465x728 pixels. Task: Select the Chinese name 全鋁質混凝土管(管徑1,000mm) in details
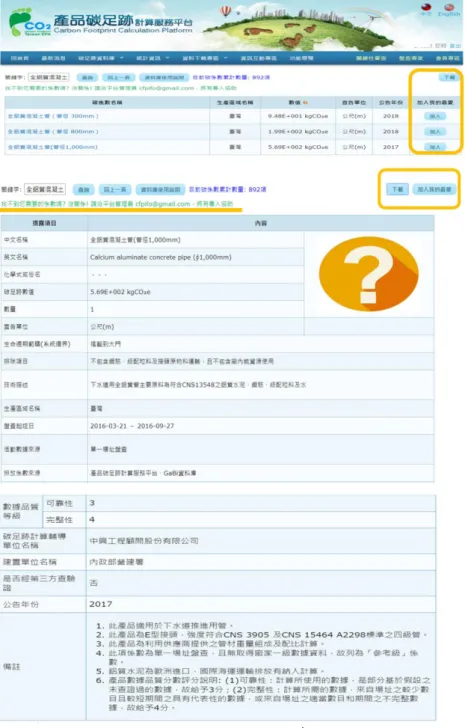point(136,240)
